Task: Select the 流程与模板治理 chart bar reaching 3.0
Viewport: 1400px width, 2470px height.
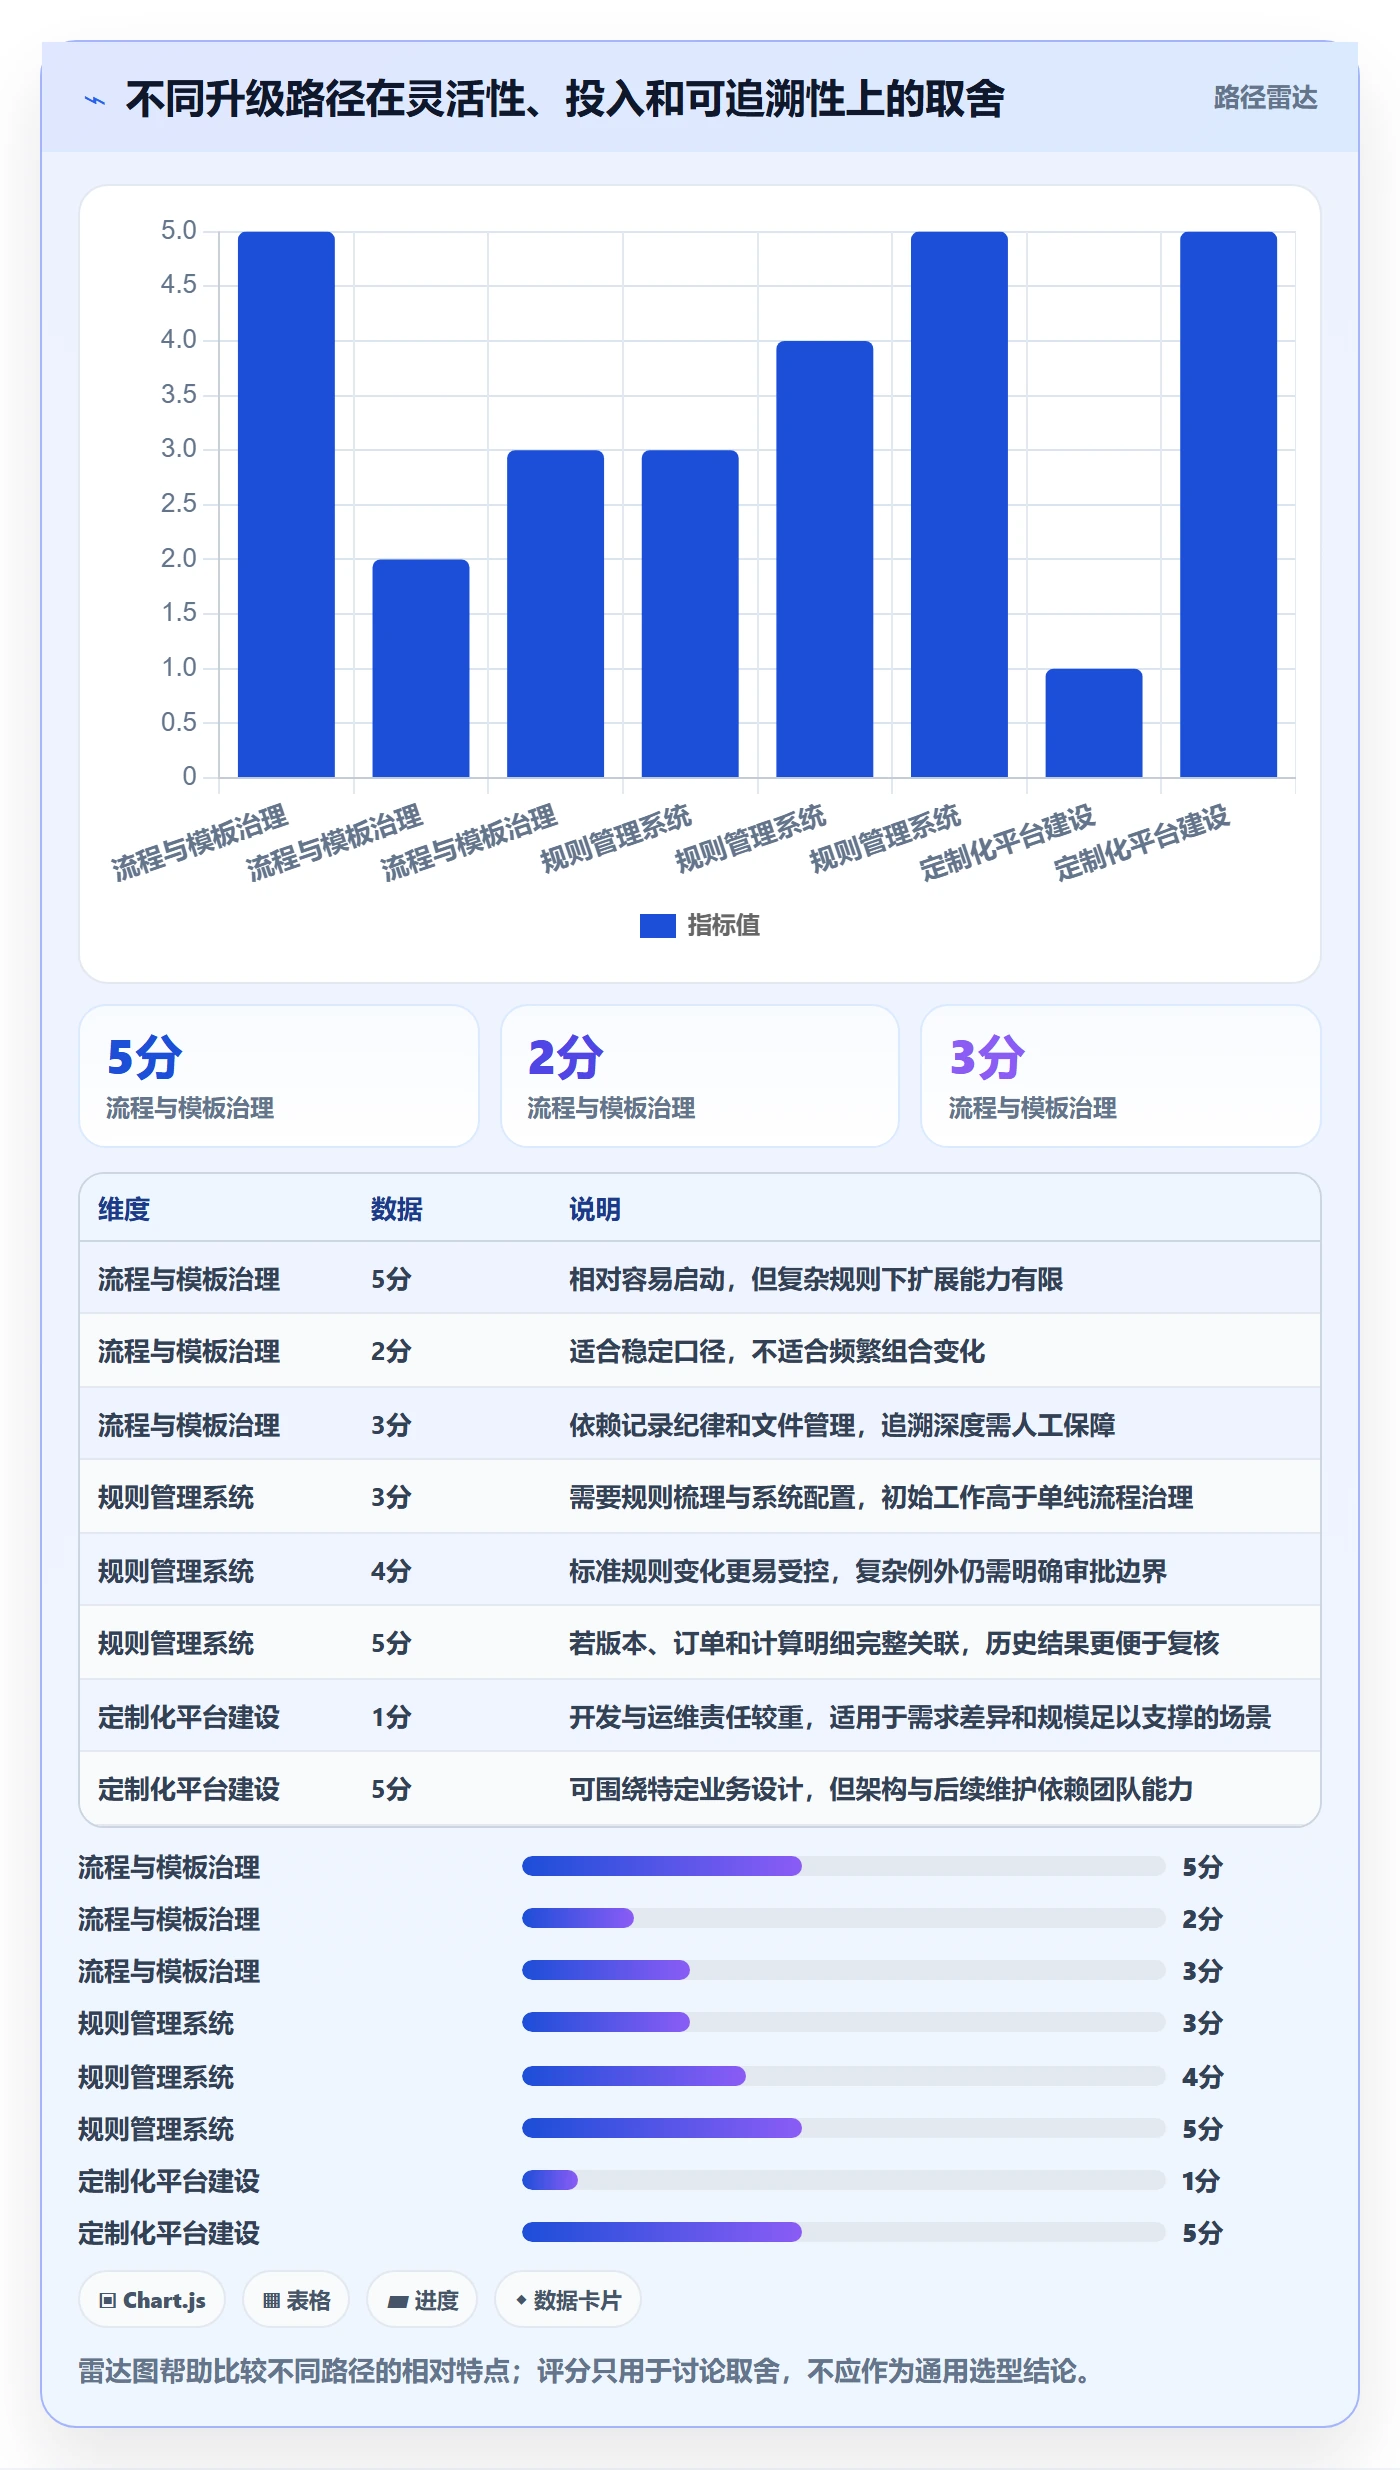Action: 555,613
